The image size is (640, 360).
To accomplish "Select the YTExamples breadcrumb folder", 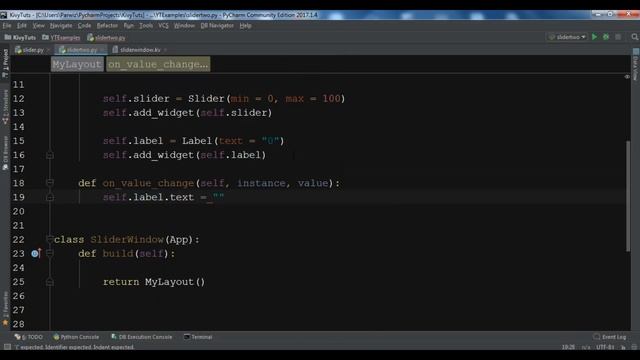I will (61, 38).
